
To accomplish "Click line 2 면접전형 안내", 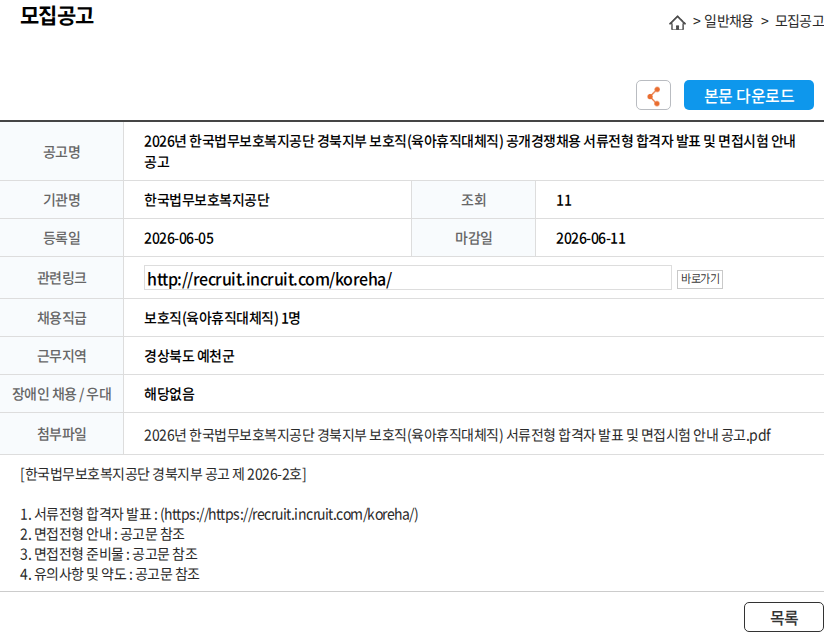I will pos(102,534).
